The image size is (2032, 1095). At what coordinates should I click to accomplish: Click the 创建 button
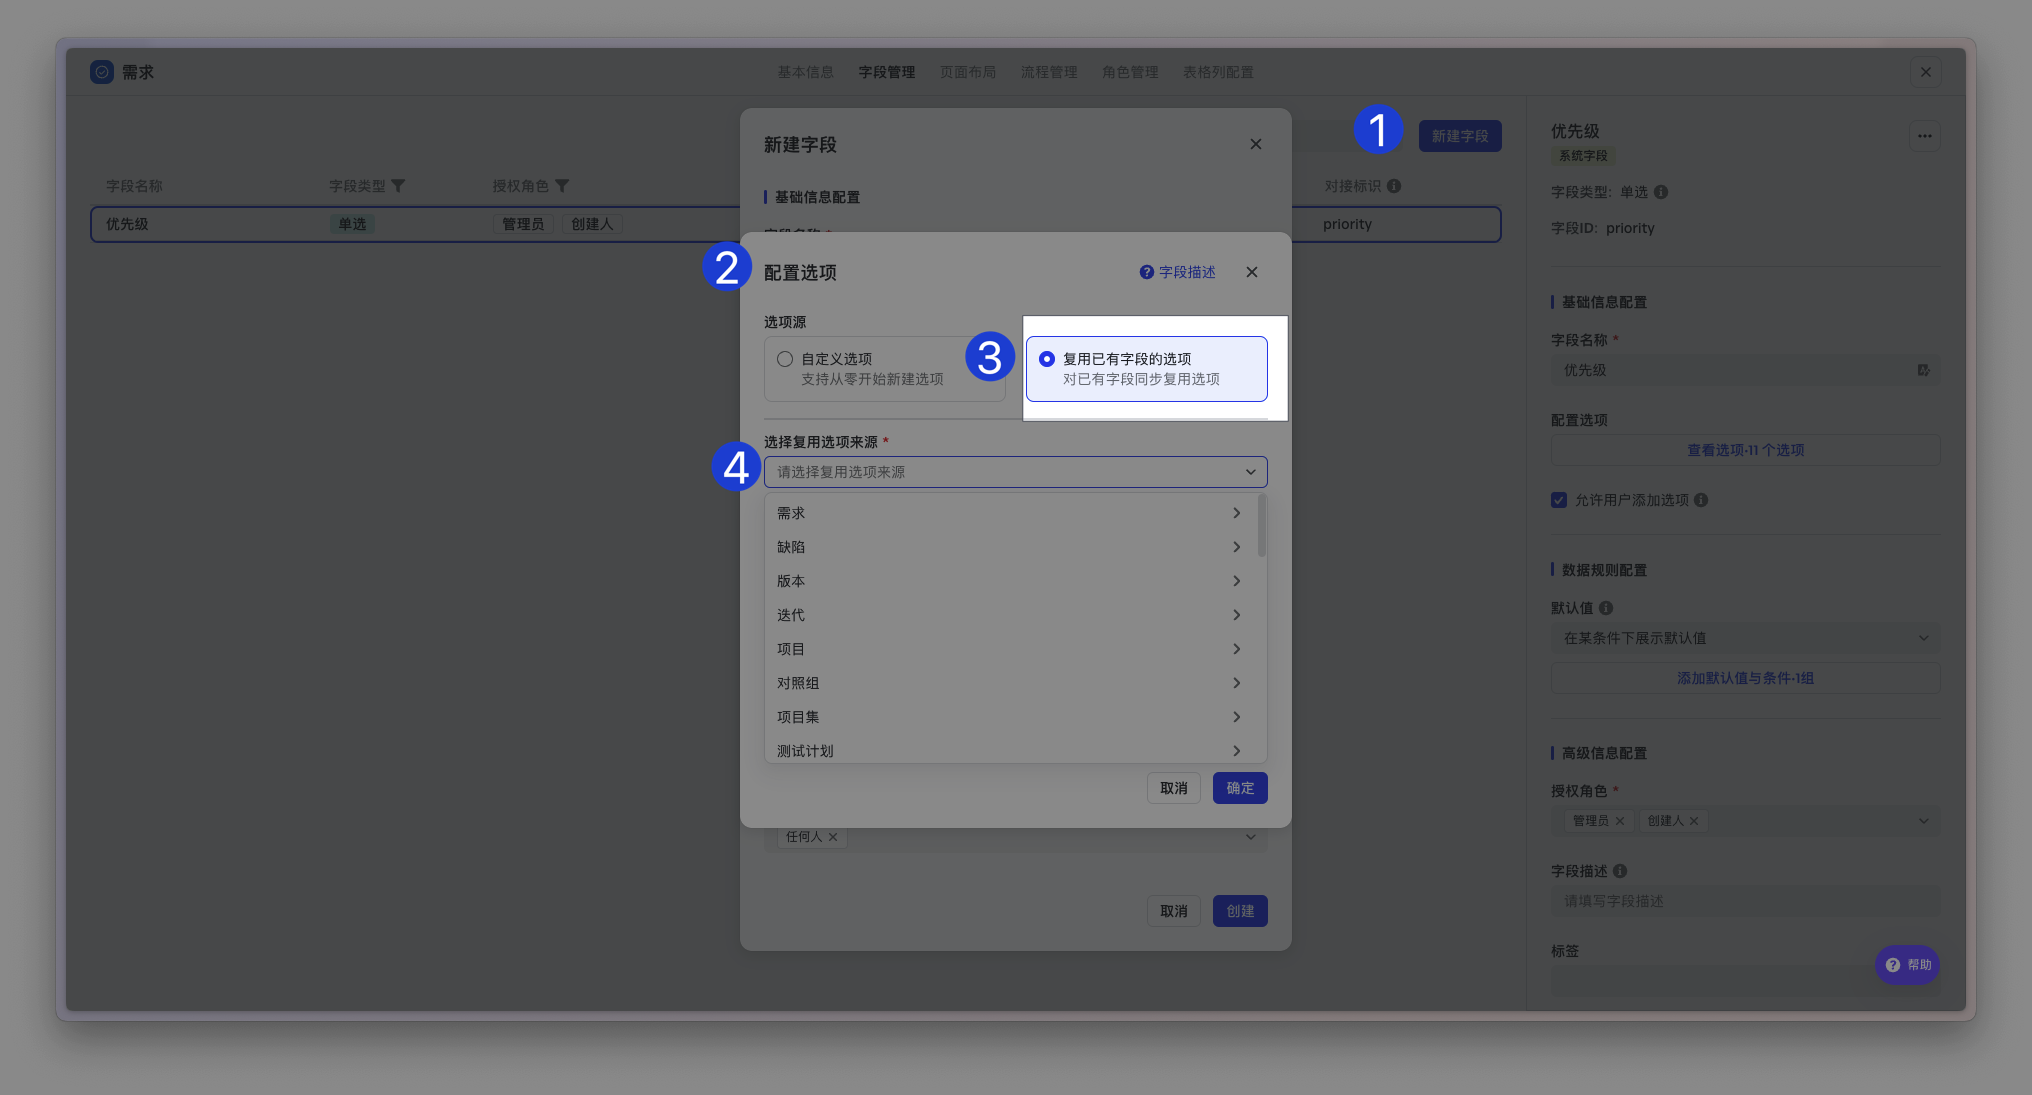point(1240,911)
